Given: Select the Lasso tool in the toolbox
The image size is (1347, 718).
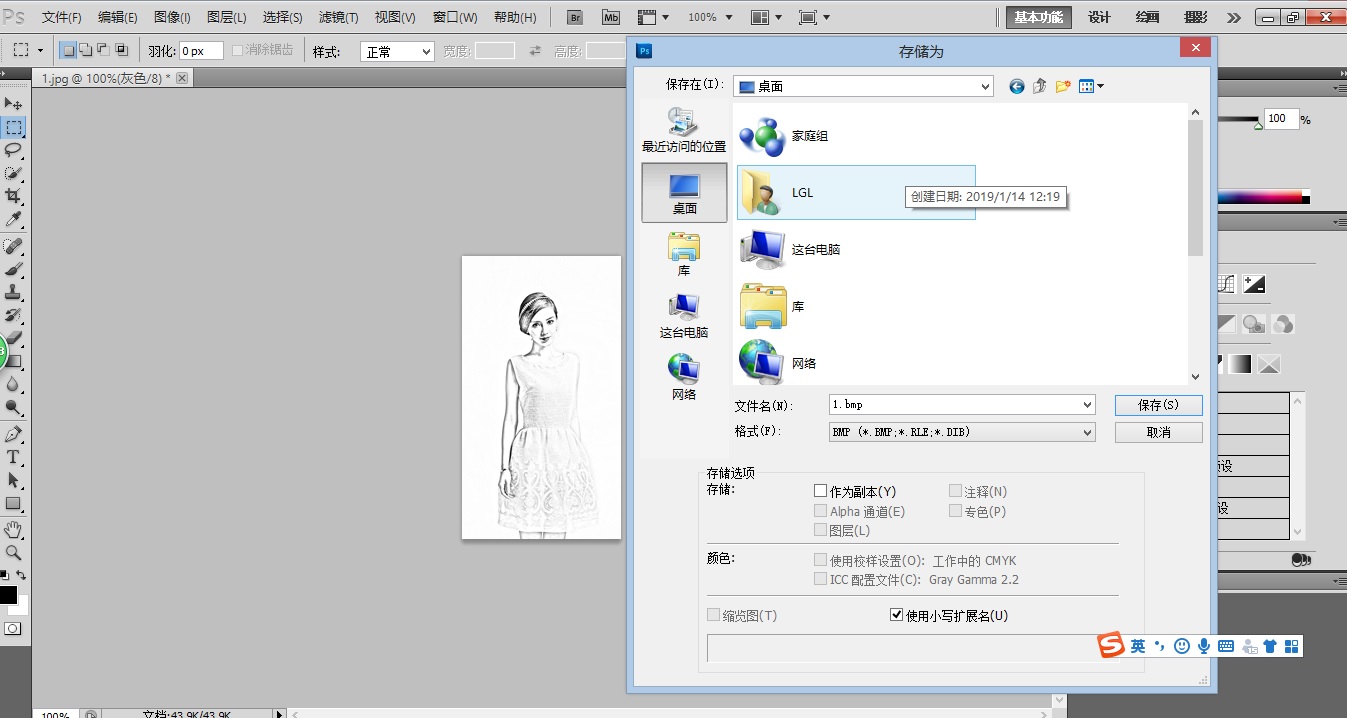Looking at the screenshot, I should pos(14,150).
